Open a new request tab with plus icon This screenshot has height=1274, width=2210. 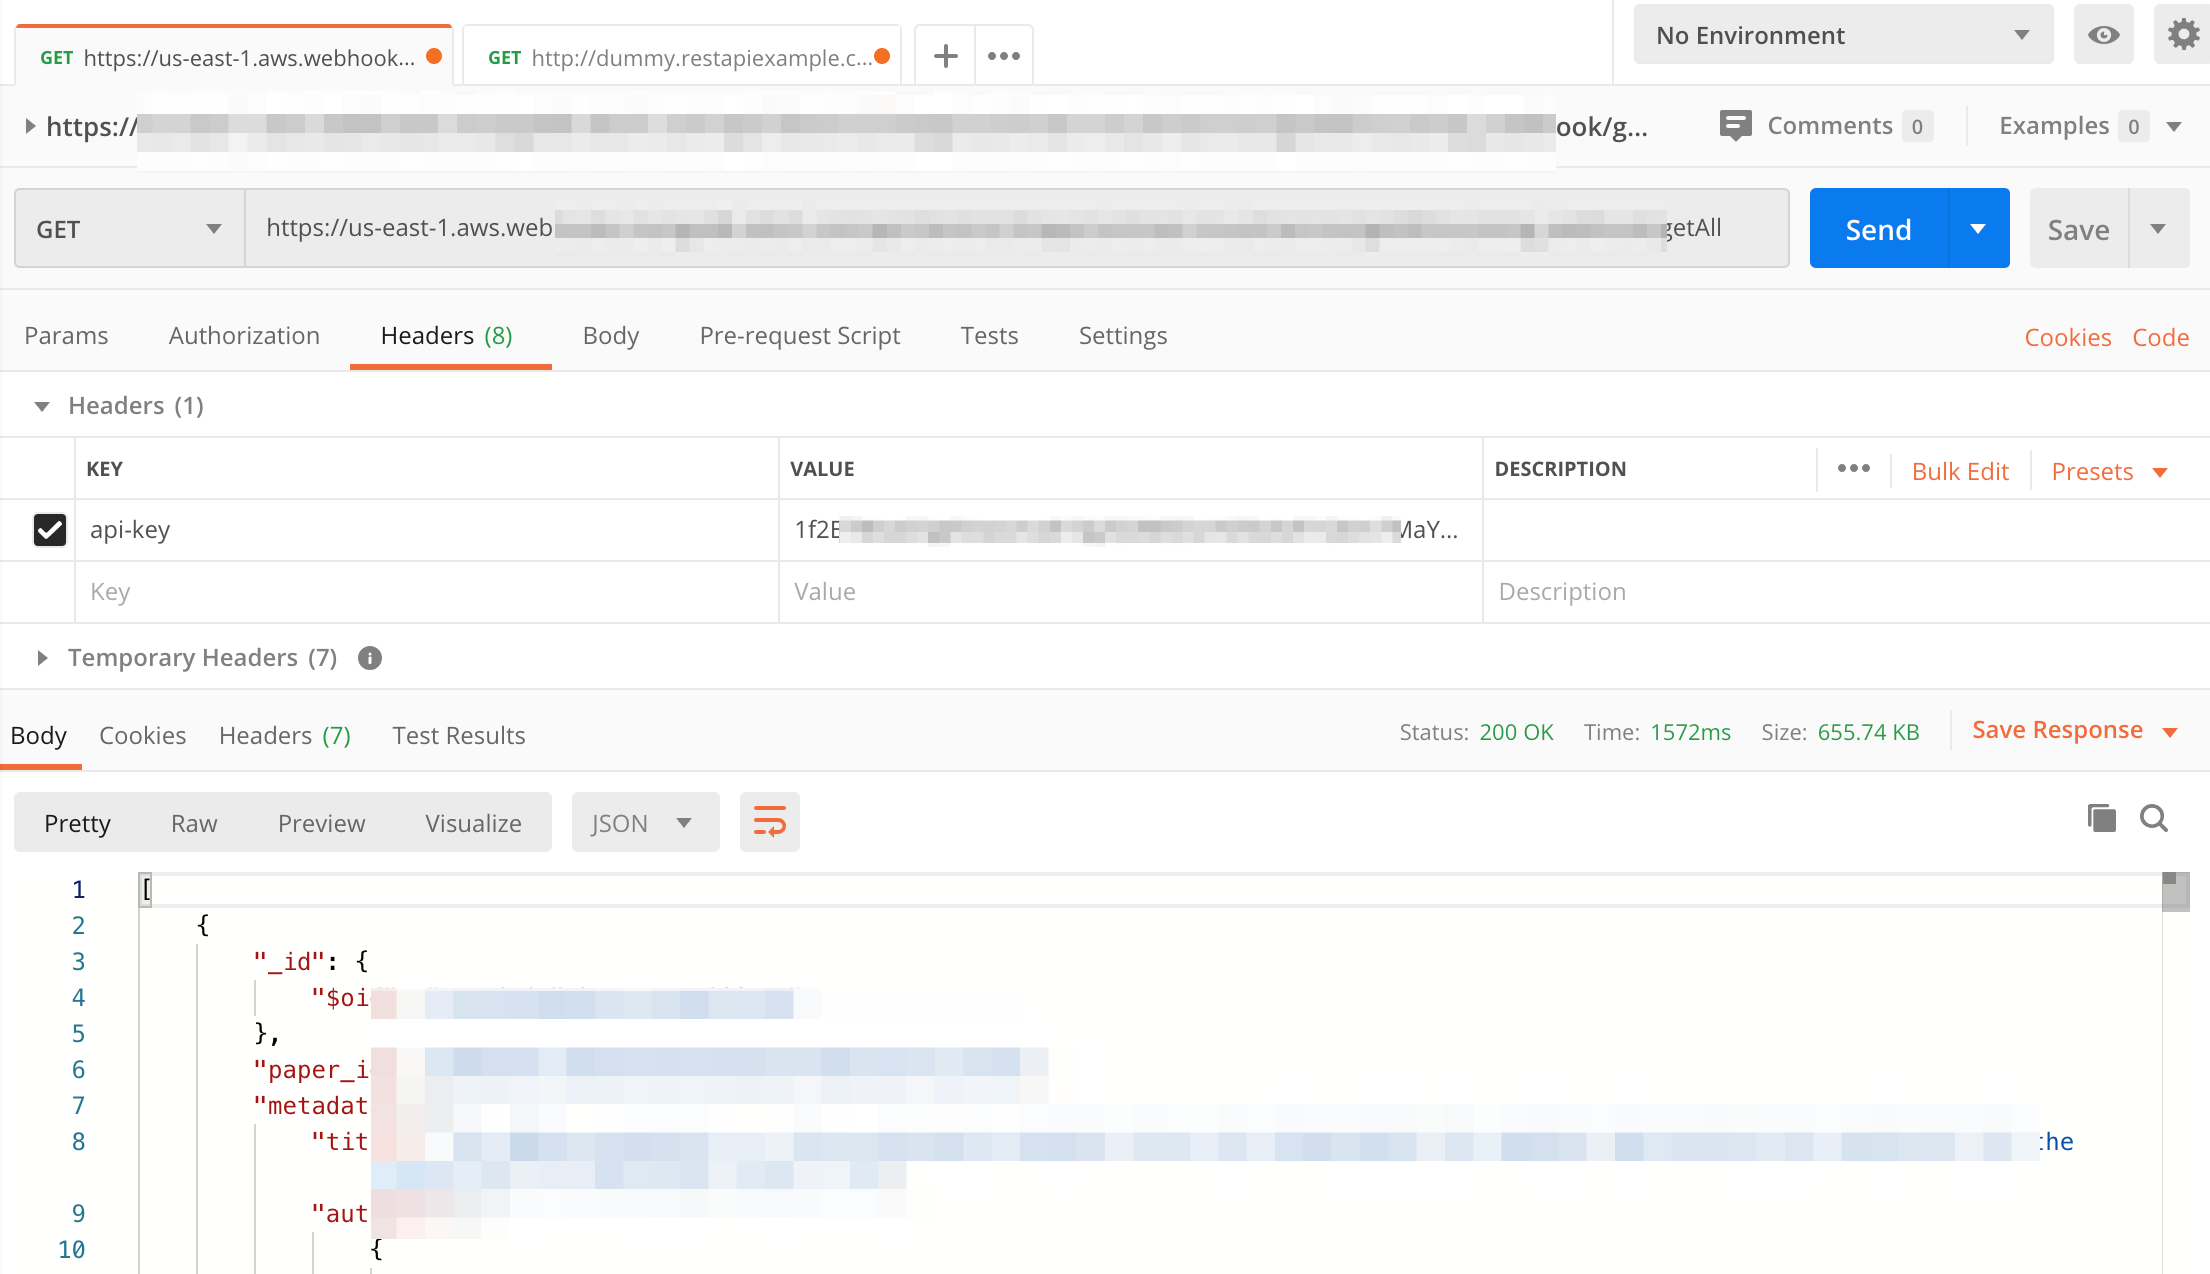(945, 57)
